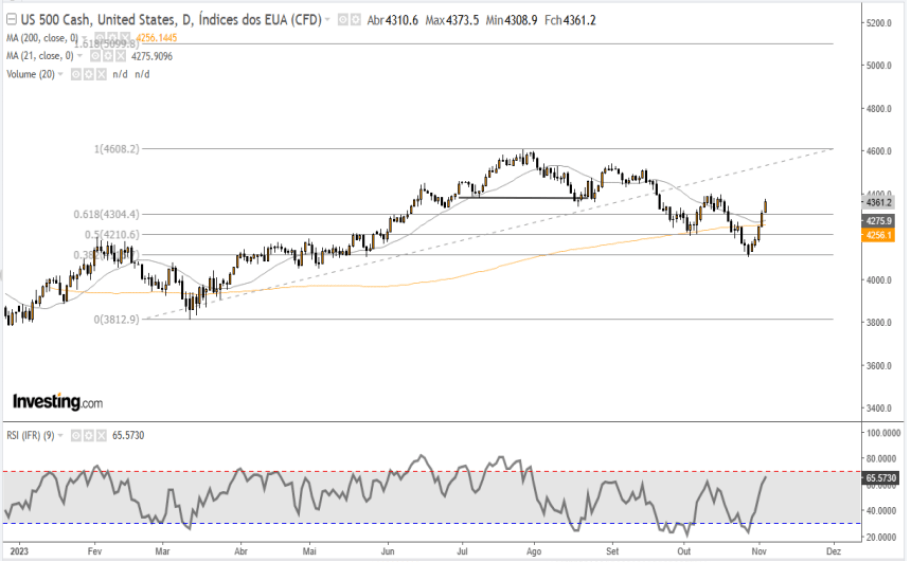
Task: Open MA (21, close, 0) dropdown arrow
Action: (78, 56)
